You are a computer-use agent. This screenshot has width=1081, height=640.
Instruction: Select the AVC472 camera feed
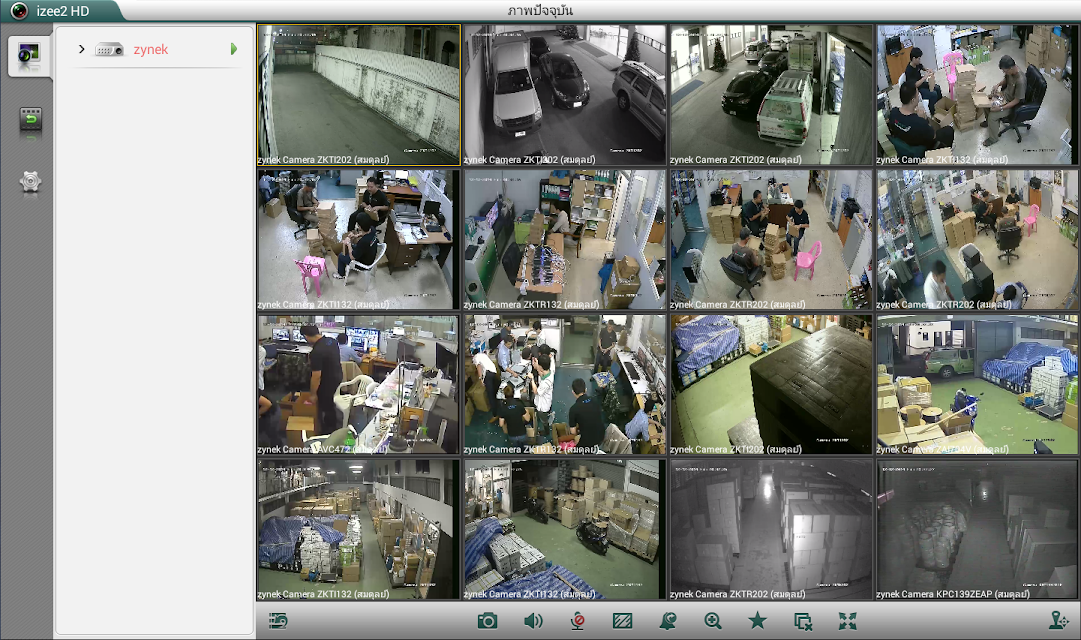click(358, 385)
